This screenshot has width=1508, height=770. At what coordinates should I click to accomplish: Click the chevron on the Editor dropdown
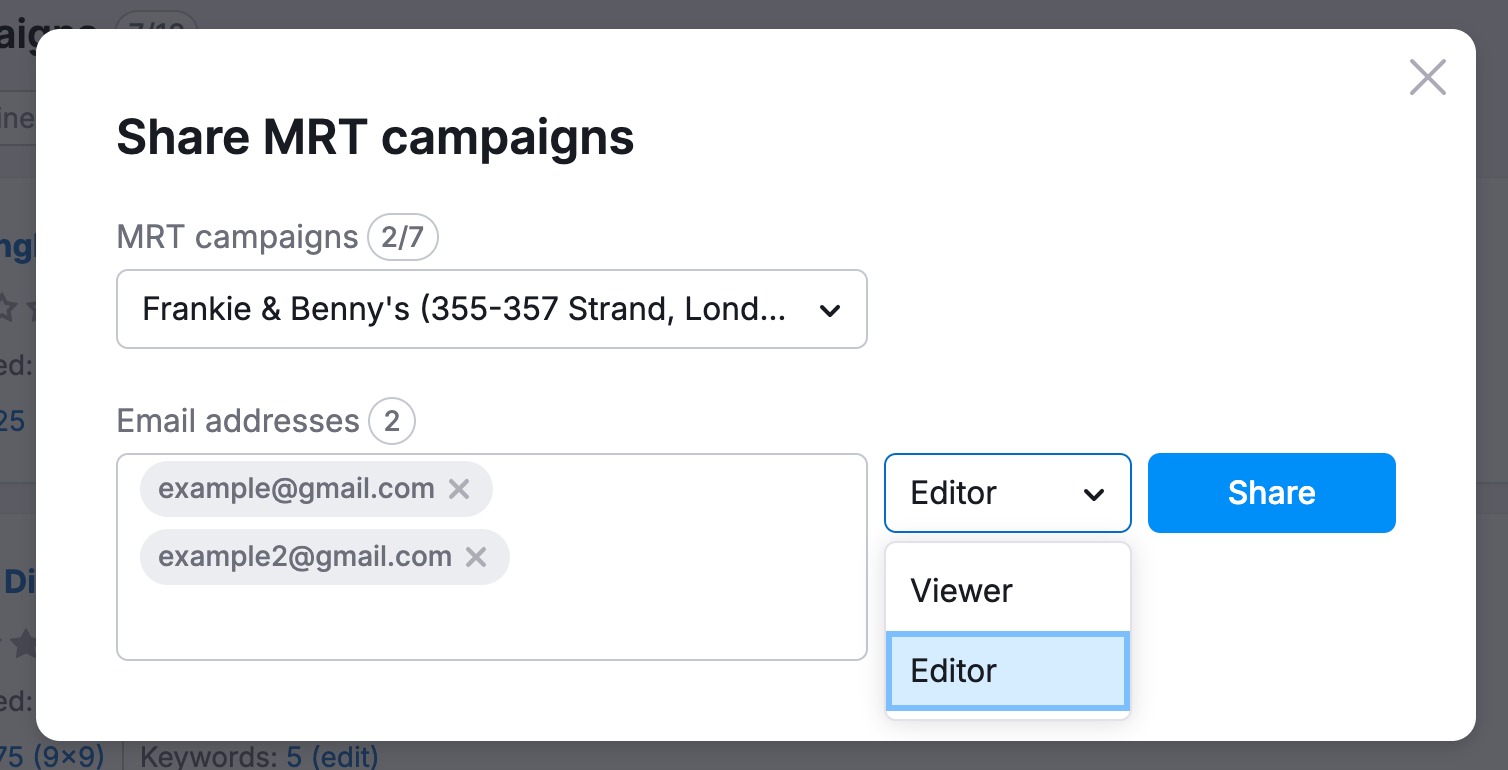click(1094, 493)
